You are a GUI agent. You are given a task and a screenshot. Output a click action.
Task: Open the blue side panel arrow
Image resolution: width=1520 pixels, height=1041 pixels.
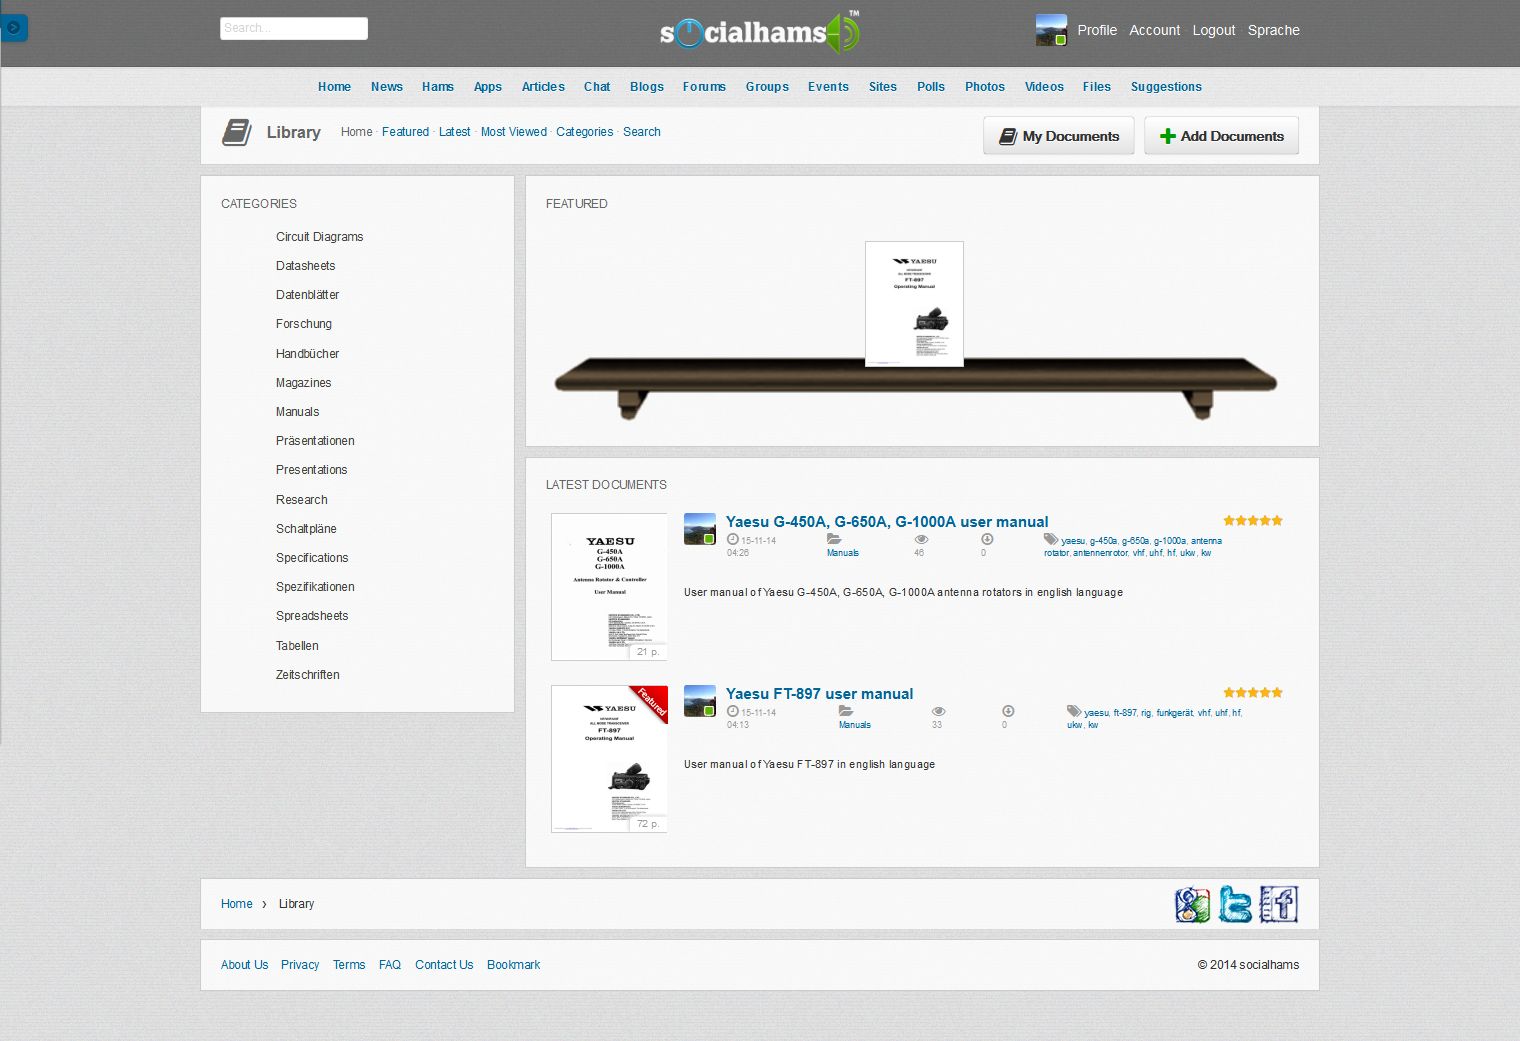click(14, 28)
